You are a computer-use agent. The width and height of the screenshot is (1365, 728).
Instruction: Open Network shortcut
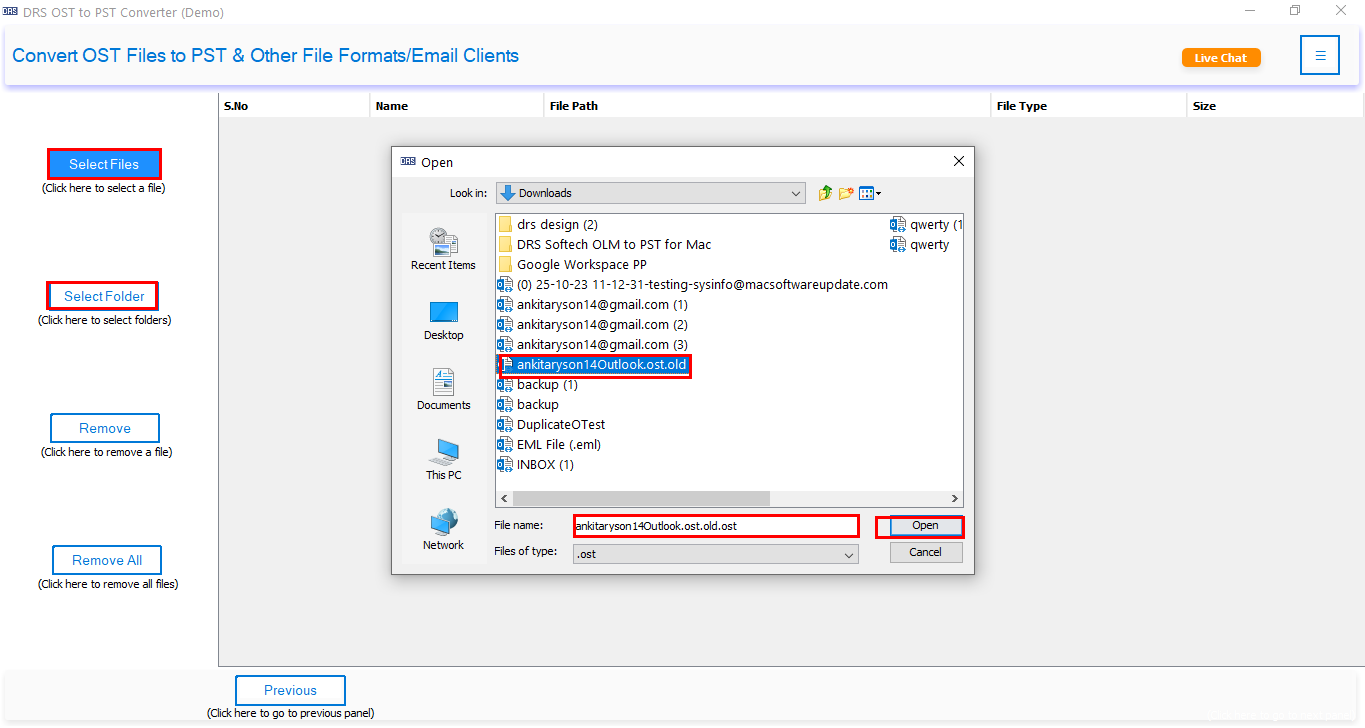point(443,530)
